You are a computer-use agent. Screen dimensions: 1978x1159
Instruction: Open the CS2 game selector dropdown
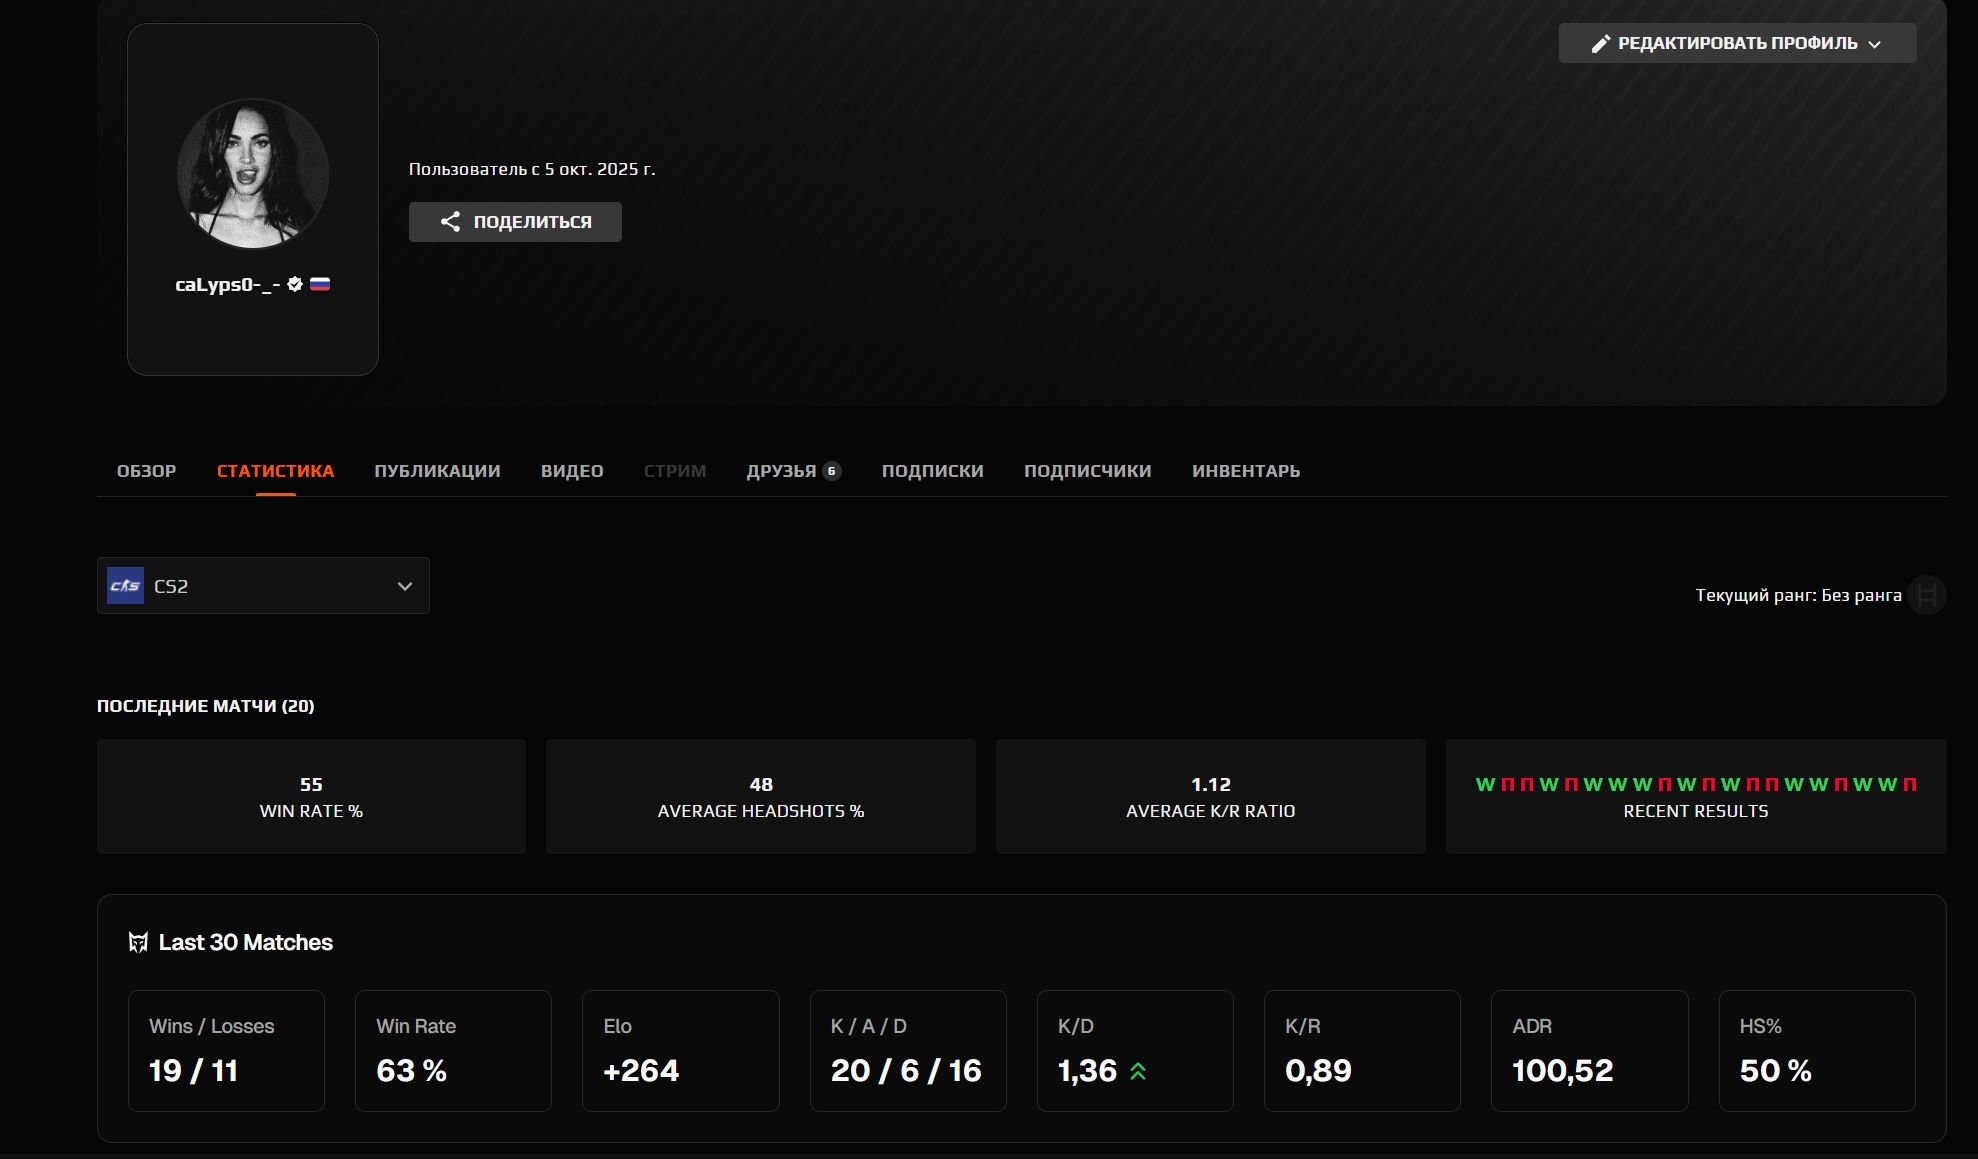(x=263, y=586)
